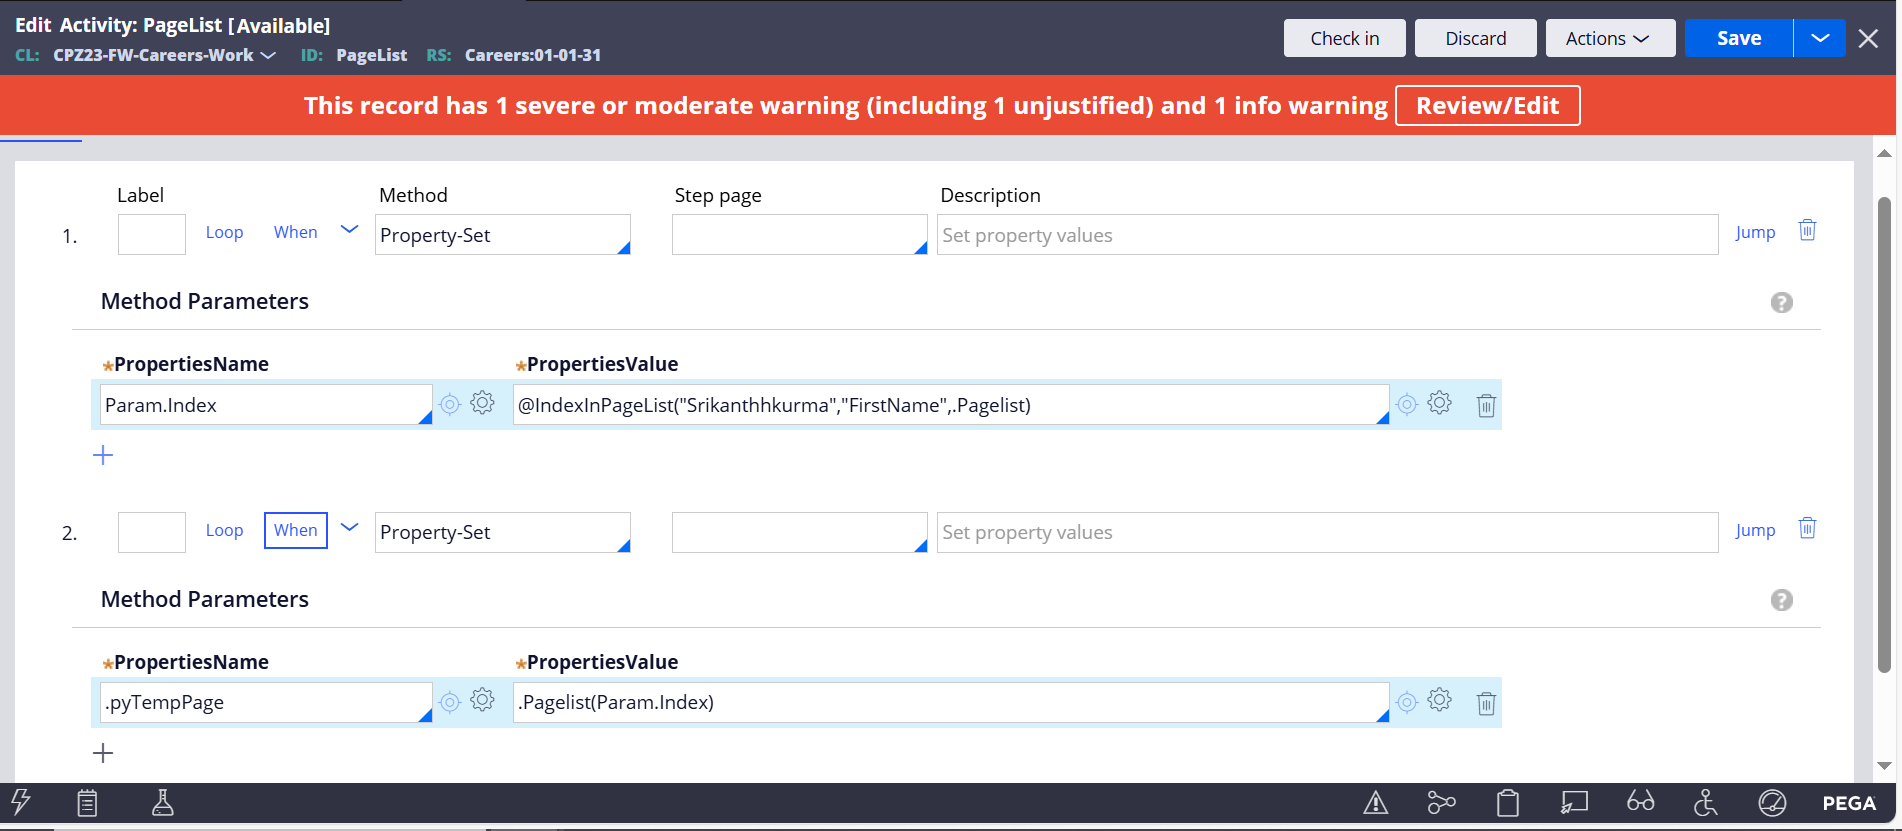Delete step 1 using its trash icon

[1807, 231]
